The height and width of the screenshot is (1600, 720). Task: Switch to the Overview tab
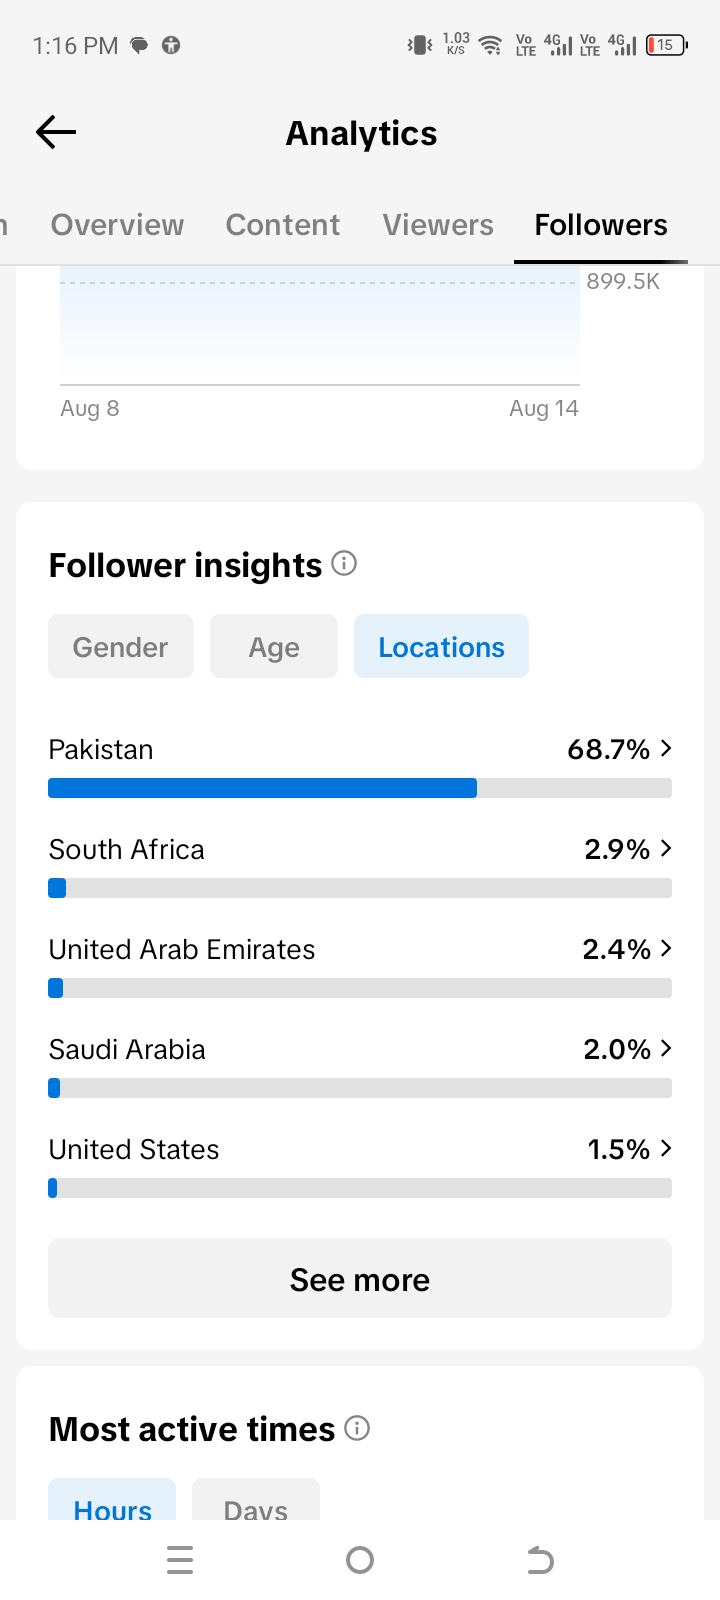click(x=117, y=225)
